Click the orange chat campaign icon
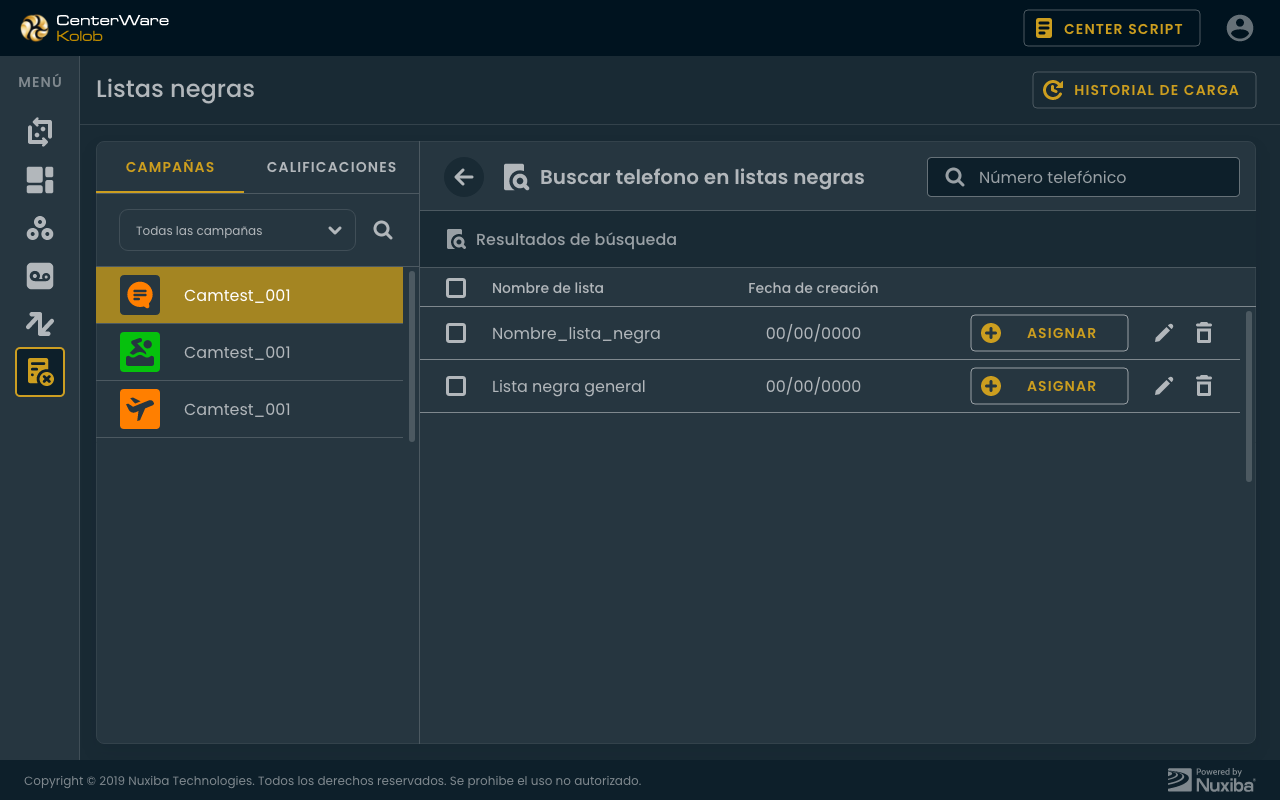The image size is (1280, 800). click(140, 295)
